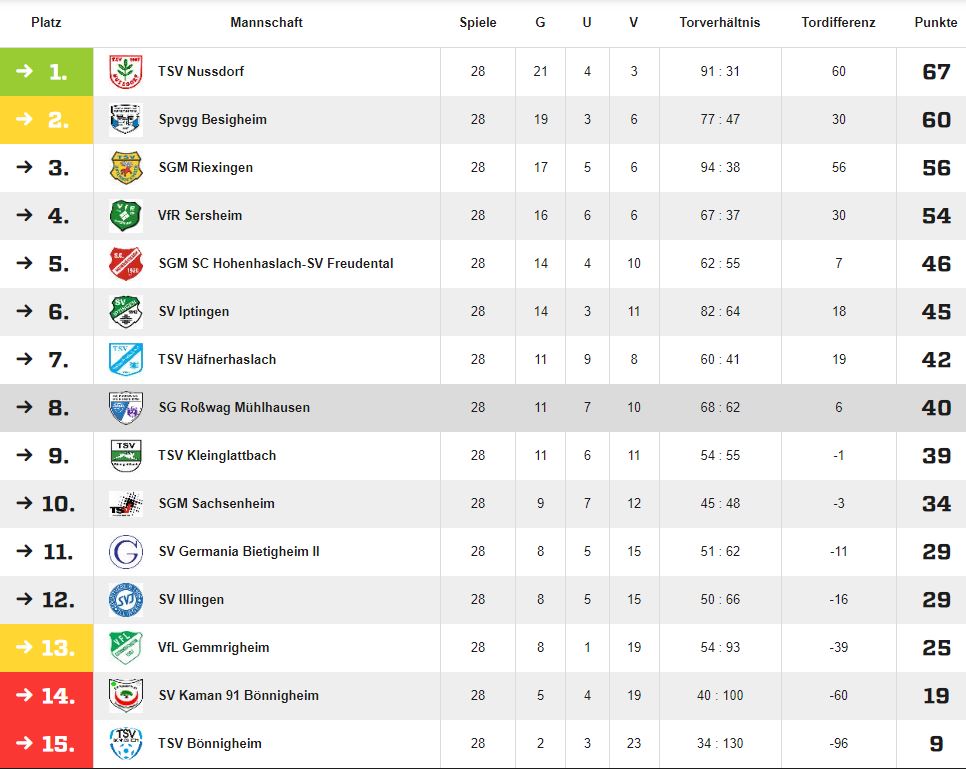Click the SV Illingen round blue logo

point(126,600)
